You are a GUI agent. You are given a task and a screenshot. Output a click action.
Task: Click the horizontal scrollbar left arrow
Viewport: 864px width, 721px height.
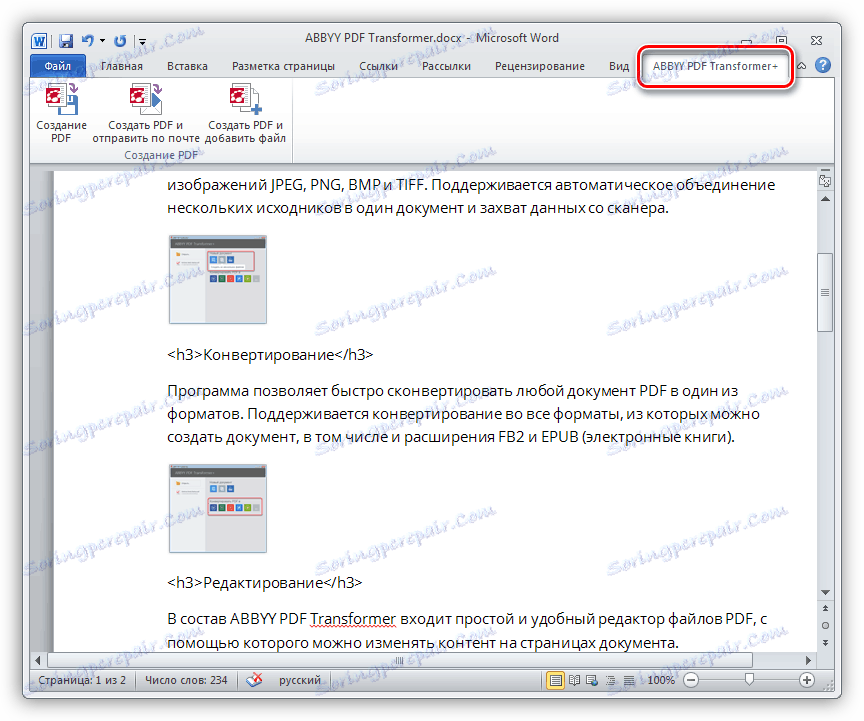[x=37, y=660]
